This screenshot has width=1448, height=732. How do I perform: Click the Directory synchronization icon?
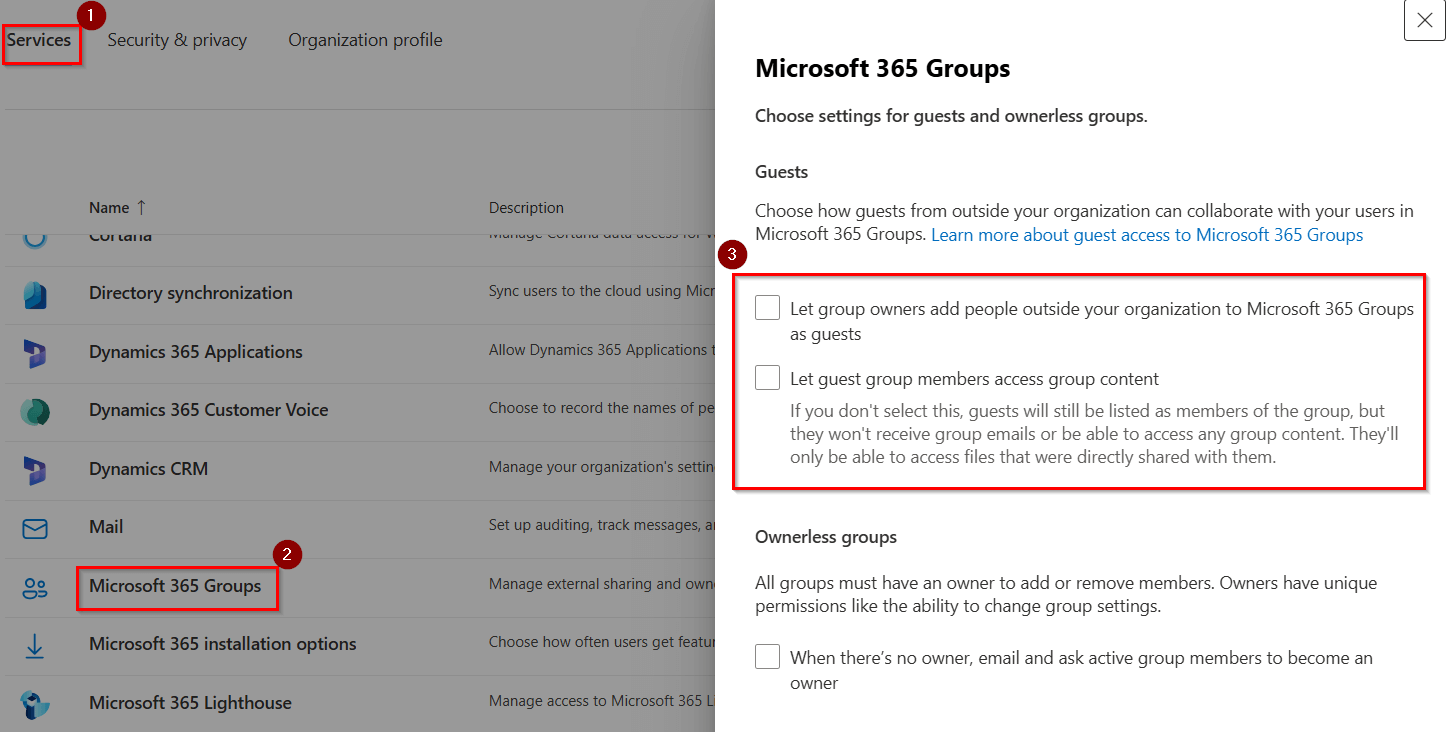tap(35, 294)
